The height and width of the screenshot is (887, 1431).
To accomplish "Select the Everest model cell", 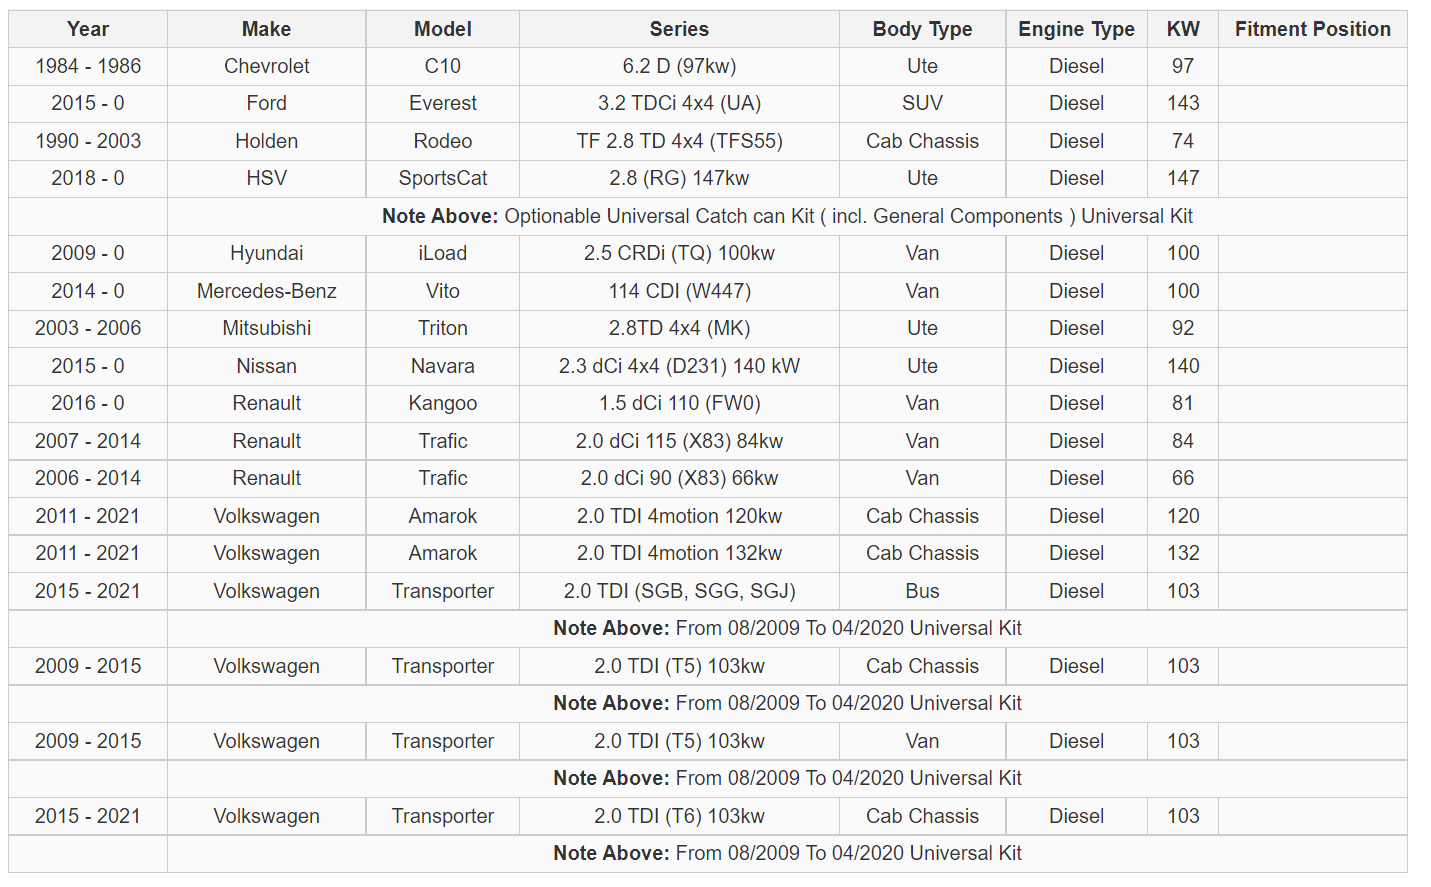I will (442, 103).
